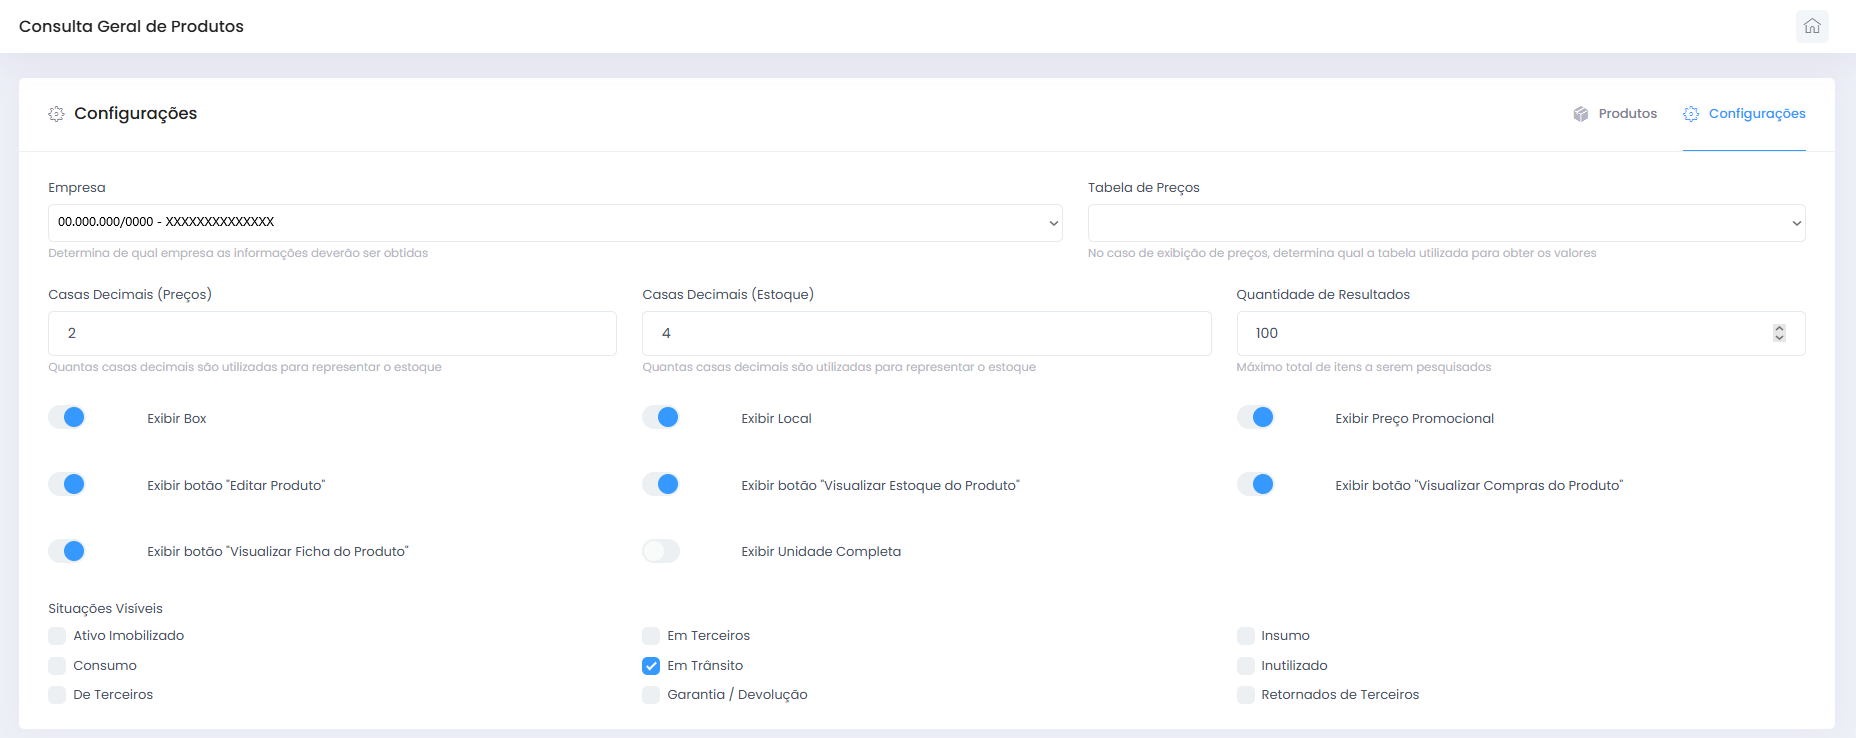
Task: Click the gear icon in Configurações tab
Action: click(1691, 114)
